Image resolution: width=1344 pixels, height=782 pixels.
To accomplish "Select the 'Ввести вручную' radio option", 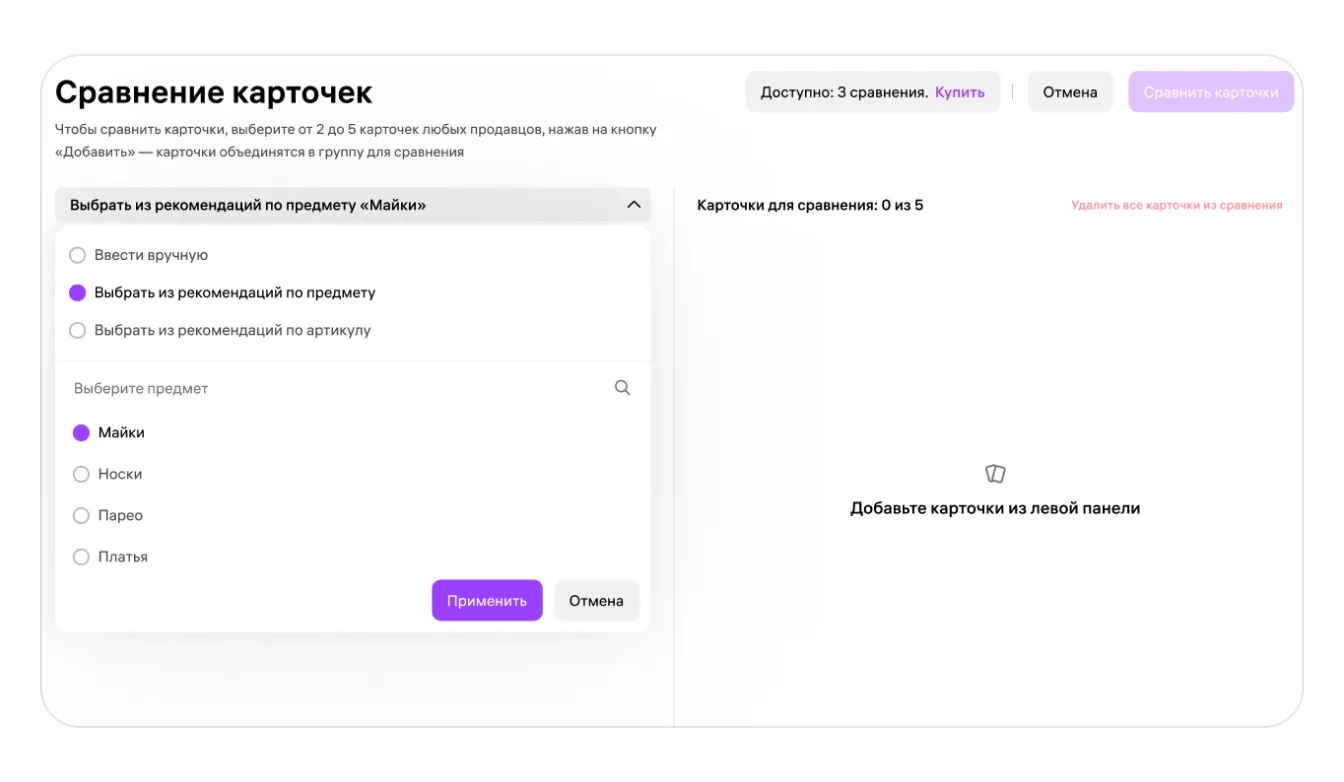I will (77, 255).
